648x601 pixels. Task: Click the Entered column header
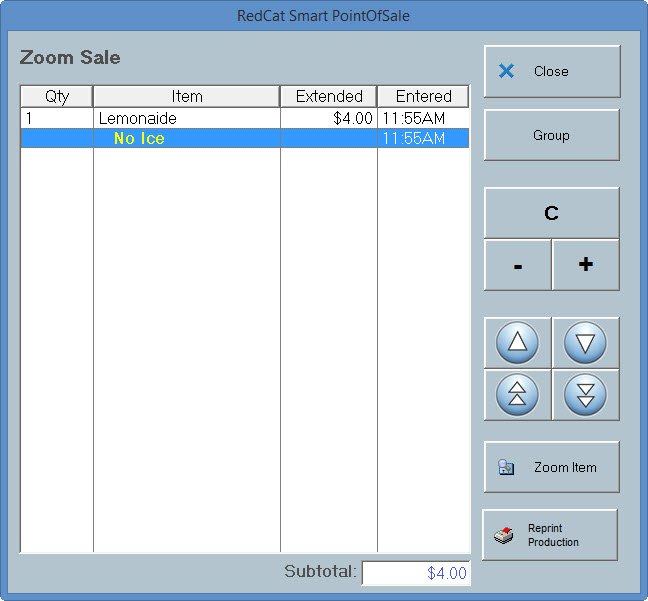pyautogui.click(x=423, y=96)
